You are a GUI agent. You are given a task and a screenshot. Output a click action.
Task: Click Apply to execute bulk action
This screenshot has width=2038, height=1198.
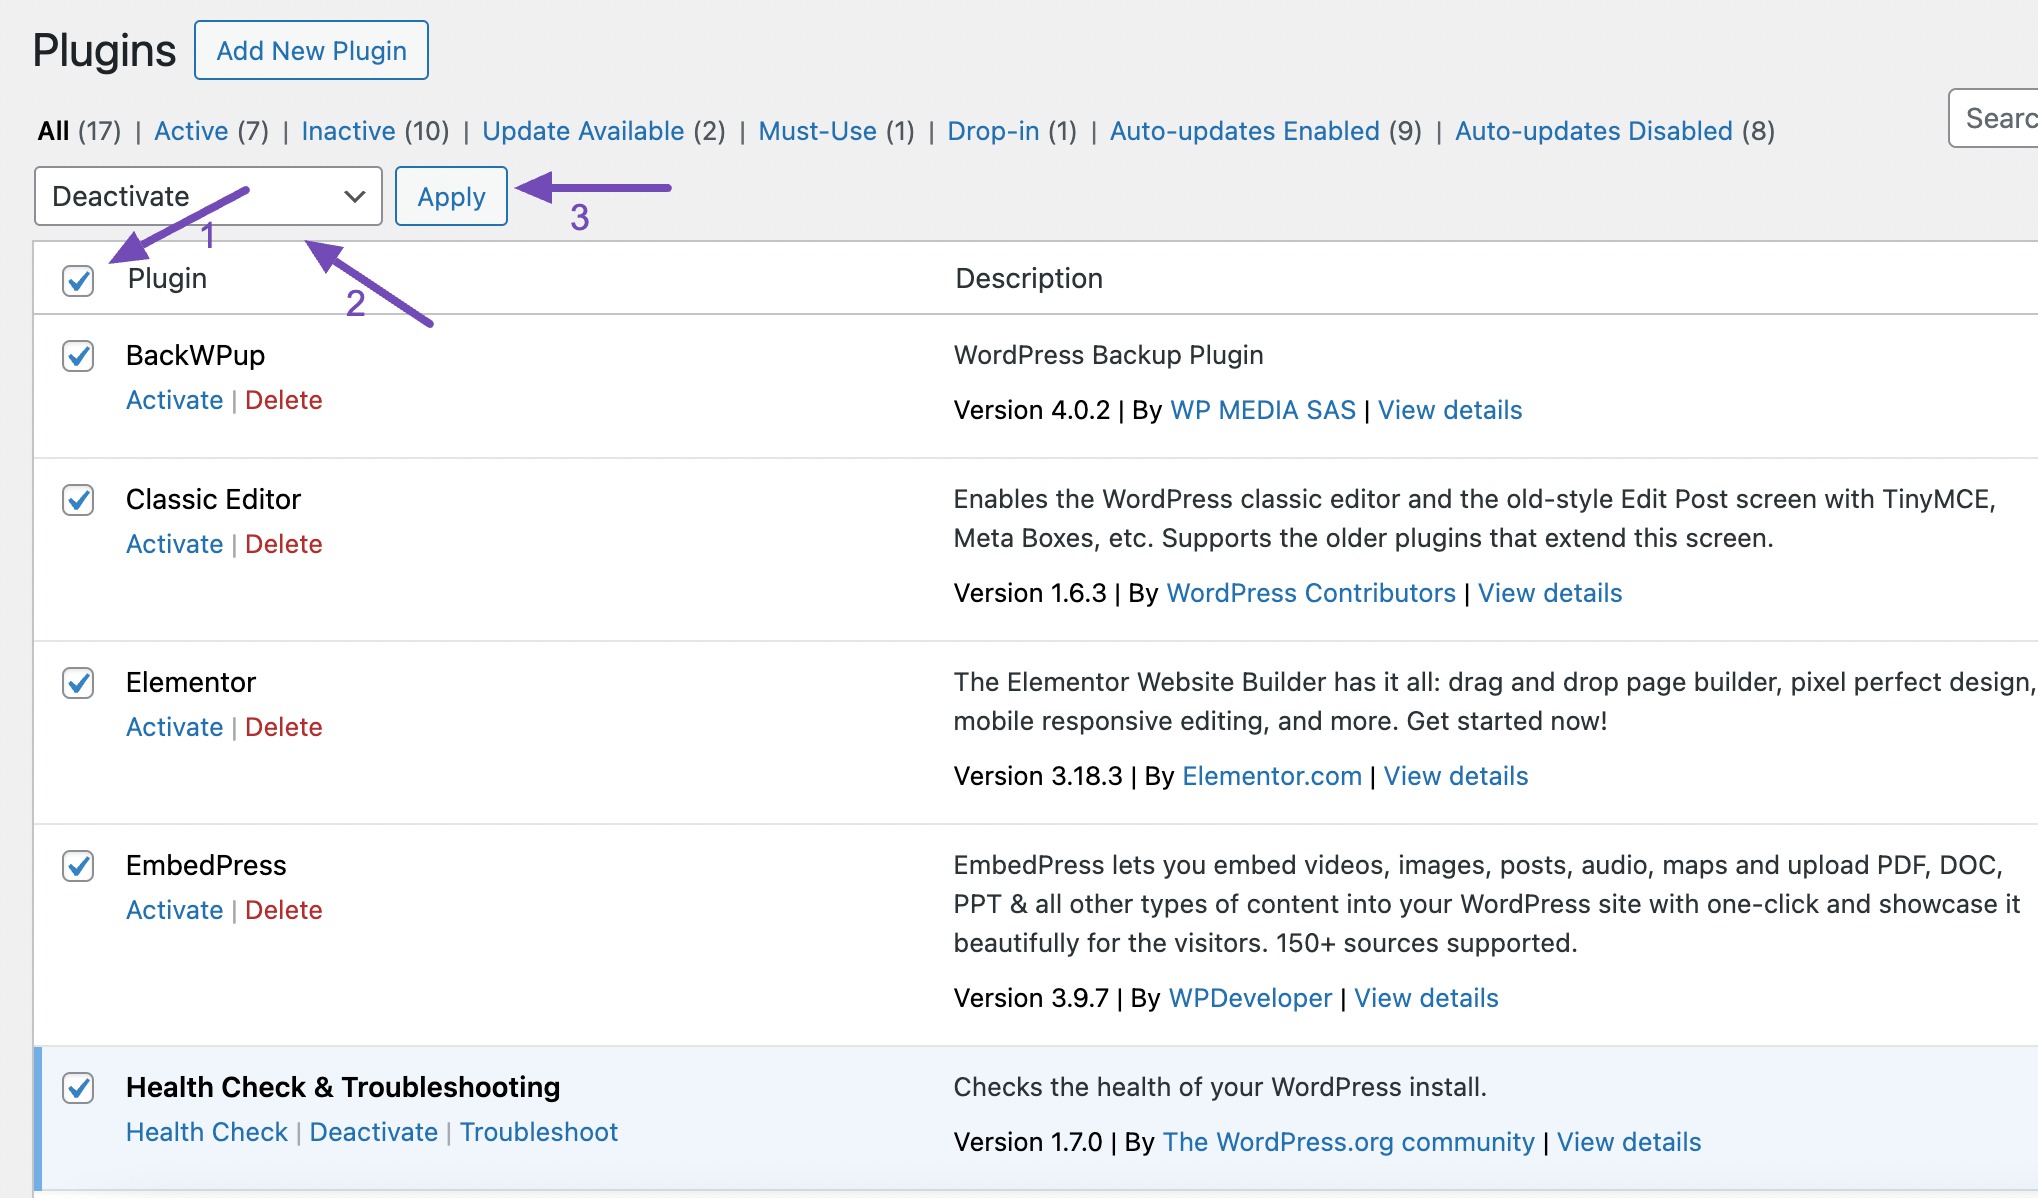tap(449, 195)
